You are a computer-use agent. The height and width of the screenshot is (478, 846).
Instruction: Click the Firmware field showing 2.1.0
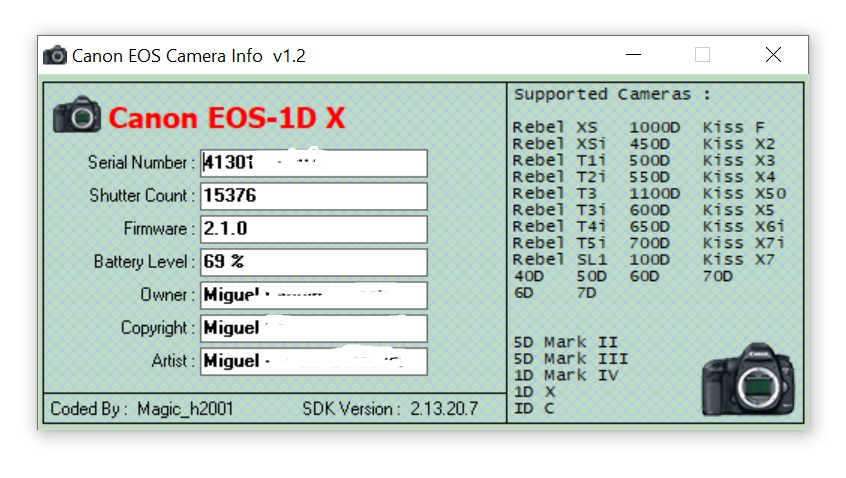[313, 229]
